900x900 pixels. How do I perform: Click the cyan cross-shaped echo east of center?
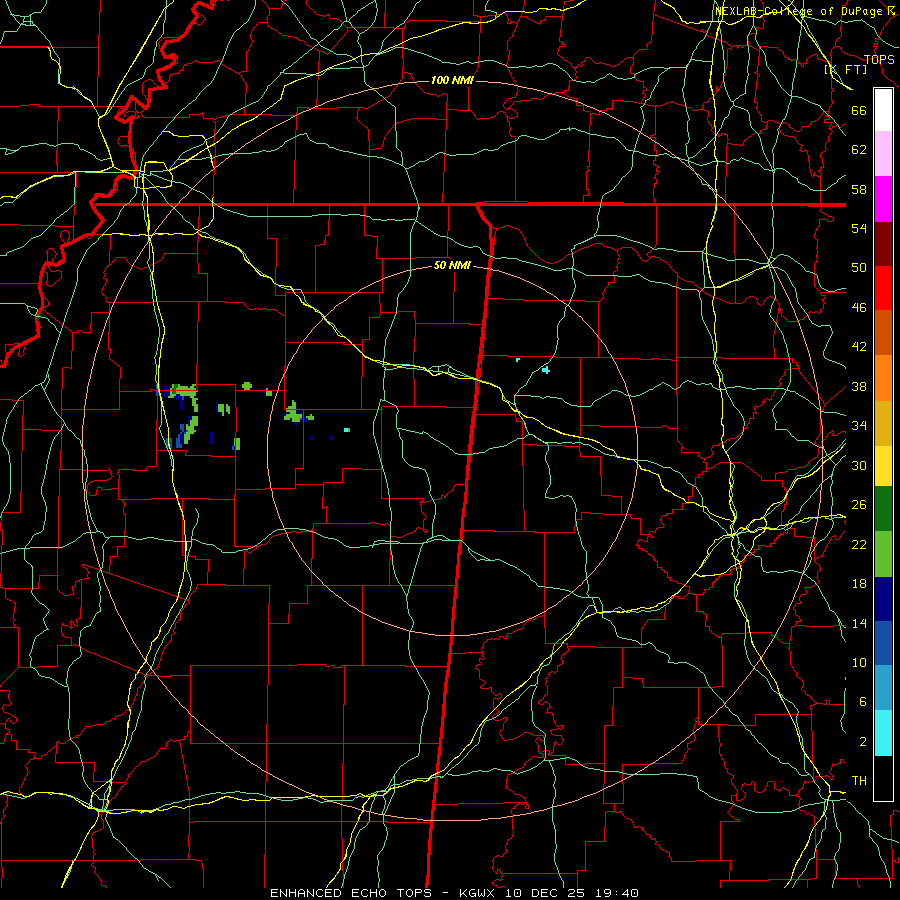(x=546, y=370)
